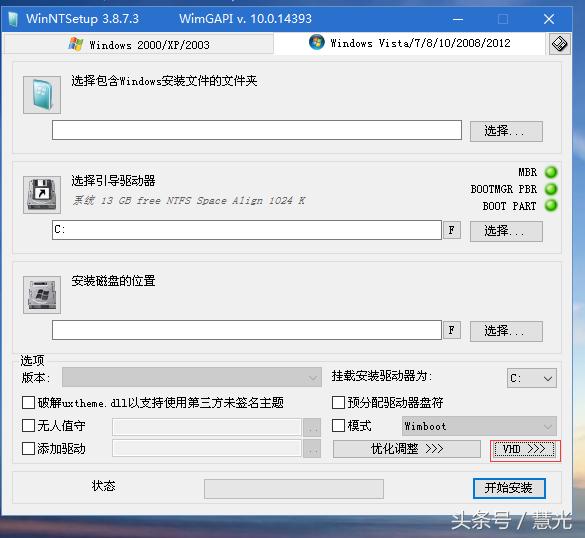Click the WinNTSetup title bar app icon

(13, 19)
